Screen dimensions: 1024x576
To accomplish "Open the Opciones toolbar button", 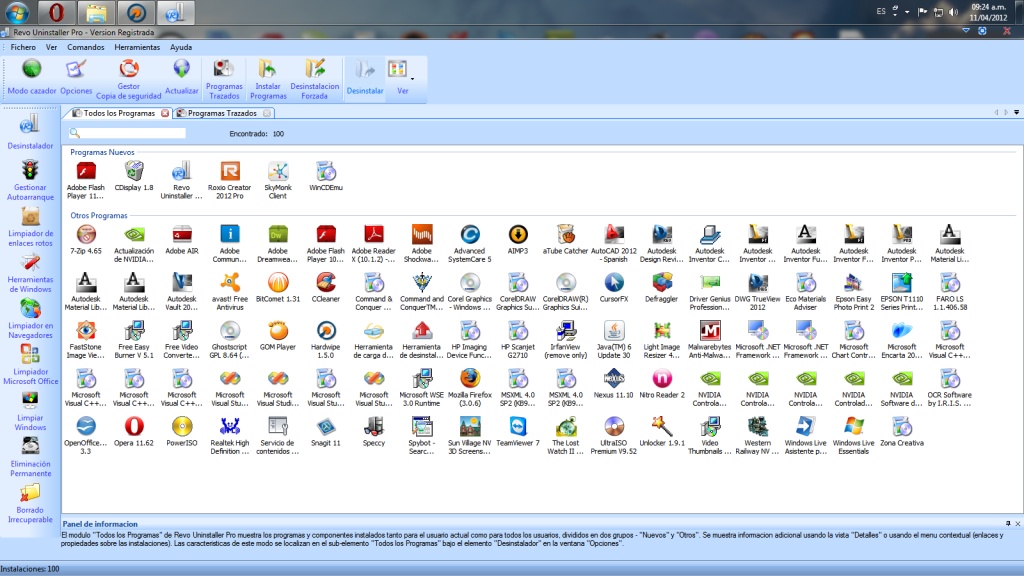I will (x=76, y=77).
